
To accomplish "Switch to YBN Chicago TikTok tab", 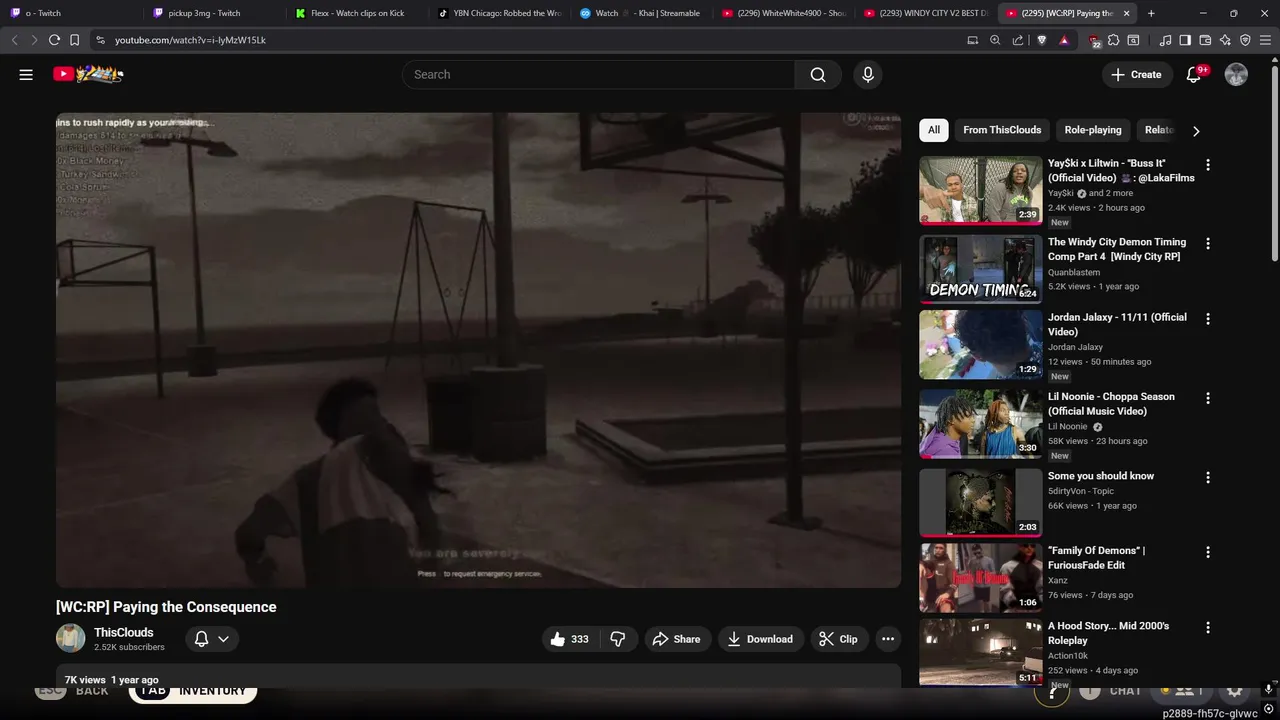I will click(x=499, y=13).
